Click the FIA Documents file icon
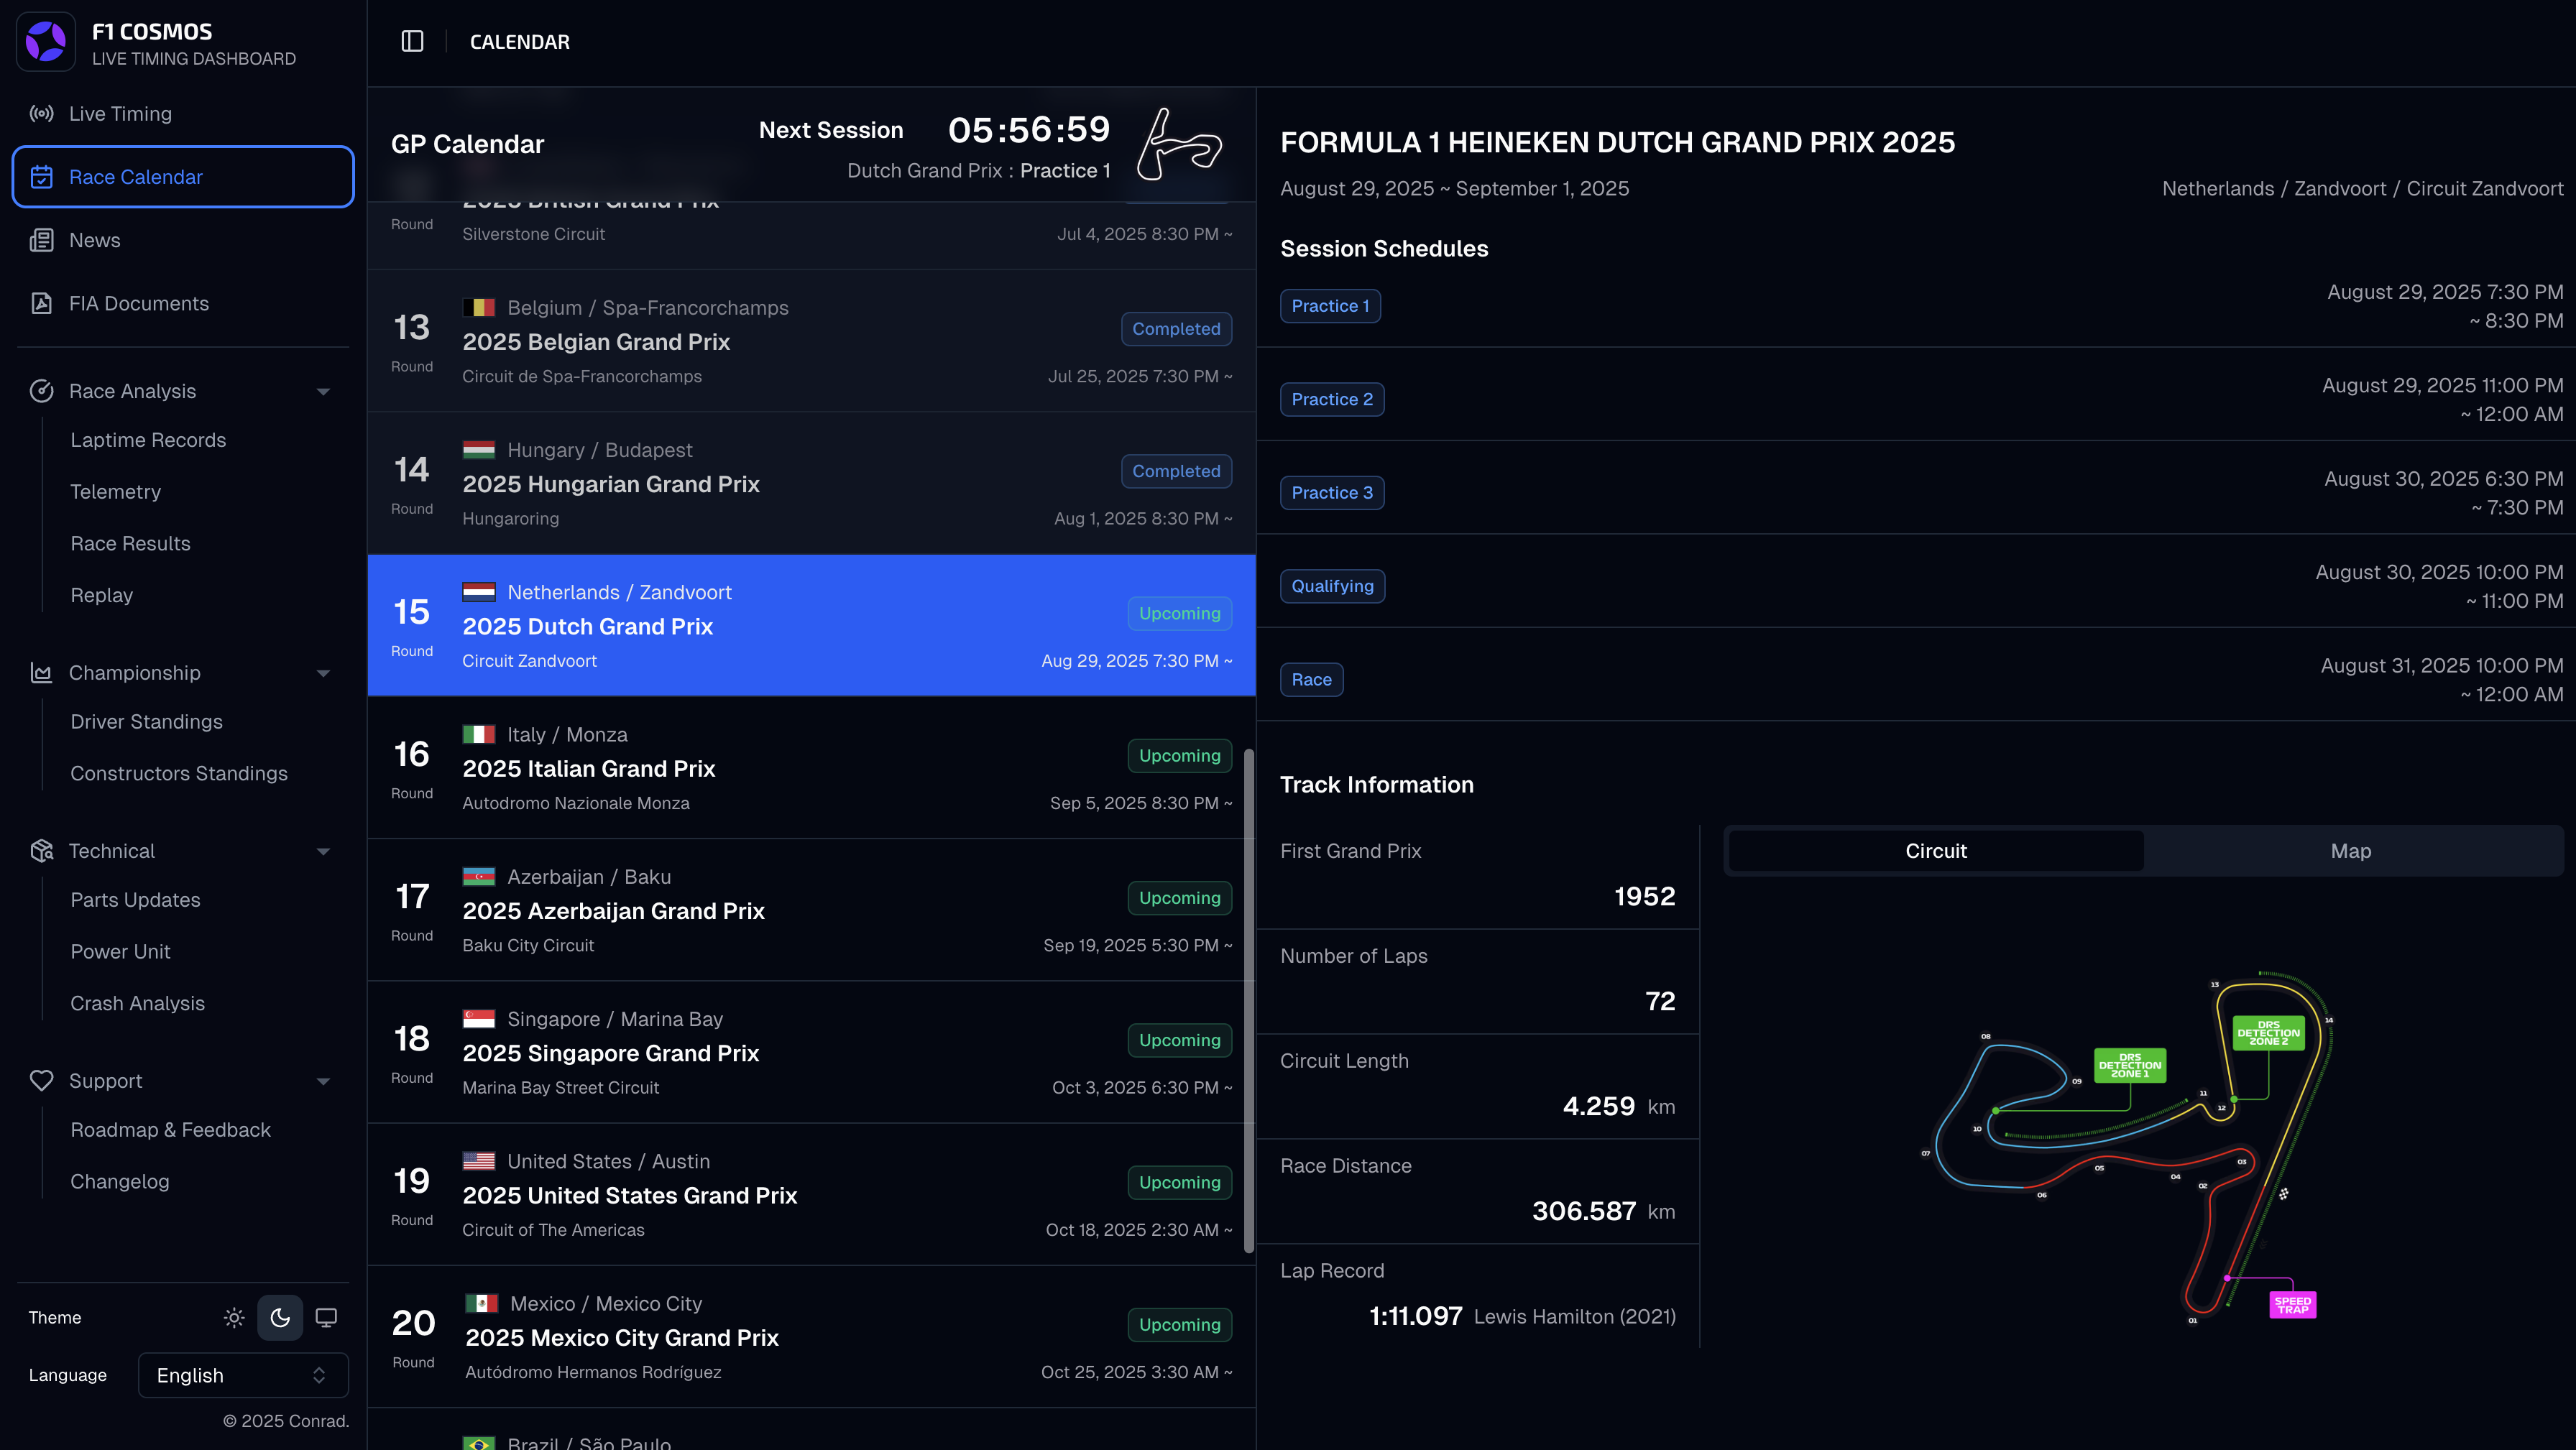Image resolution: width=2576 pixels, height=1450 pixels. click(x=41, y=304)
